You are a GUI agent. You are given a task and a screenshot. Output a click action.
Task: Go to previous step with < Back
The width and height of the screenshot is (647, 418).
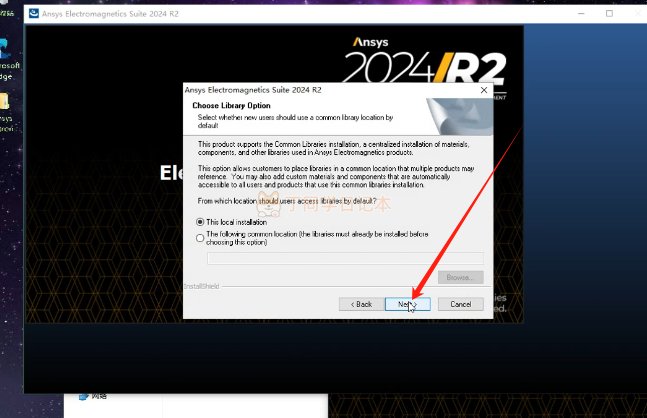click(x=361, y=304)
